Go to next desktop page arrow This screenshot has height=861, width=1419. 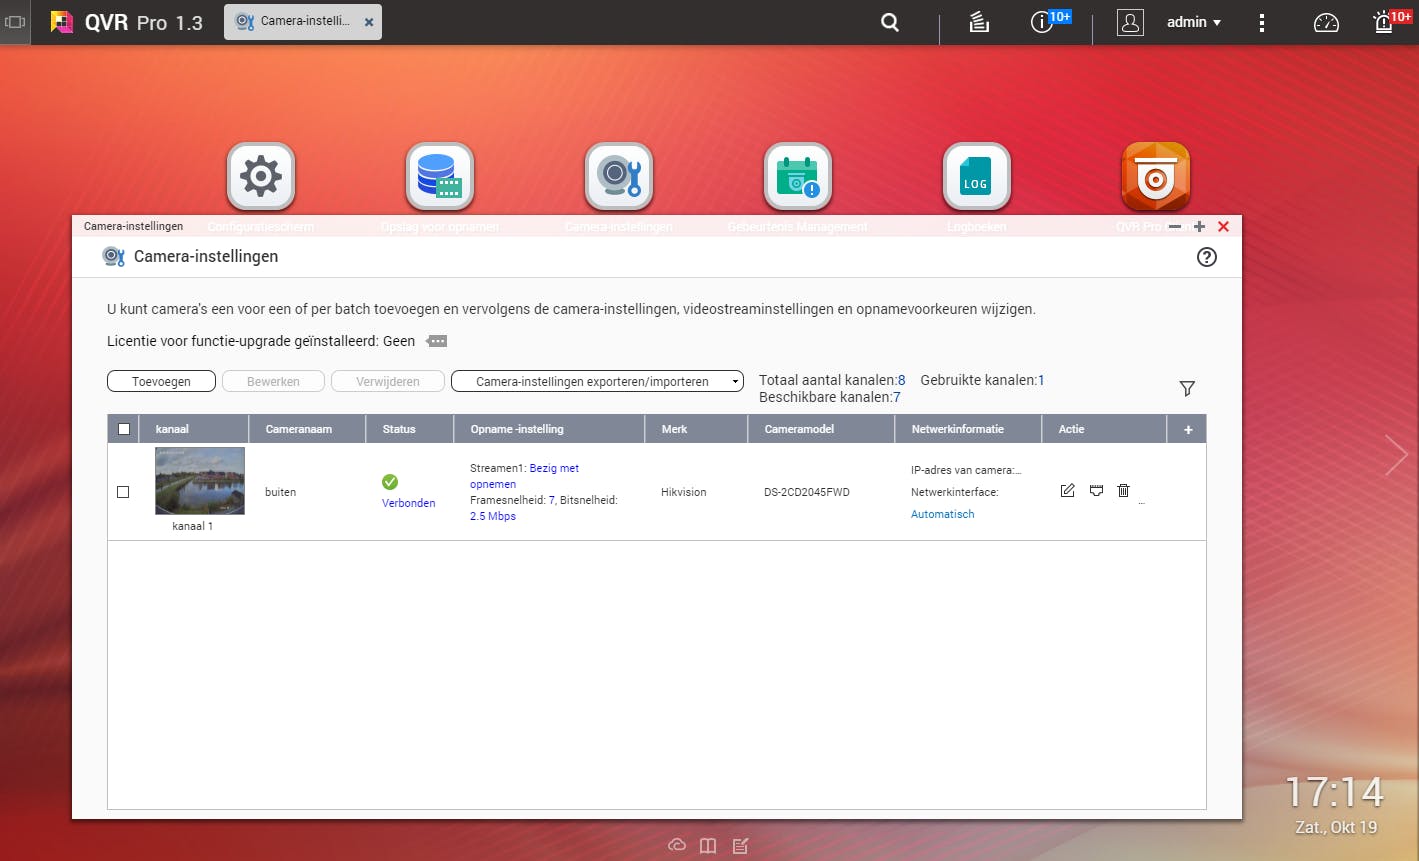tap(1396, 455)
